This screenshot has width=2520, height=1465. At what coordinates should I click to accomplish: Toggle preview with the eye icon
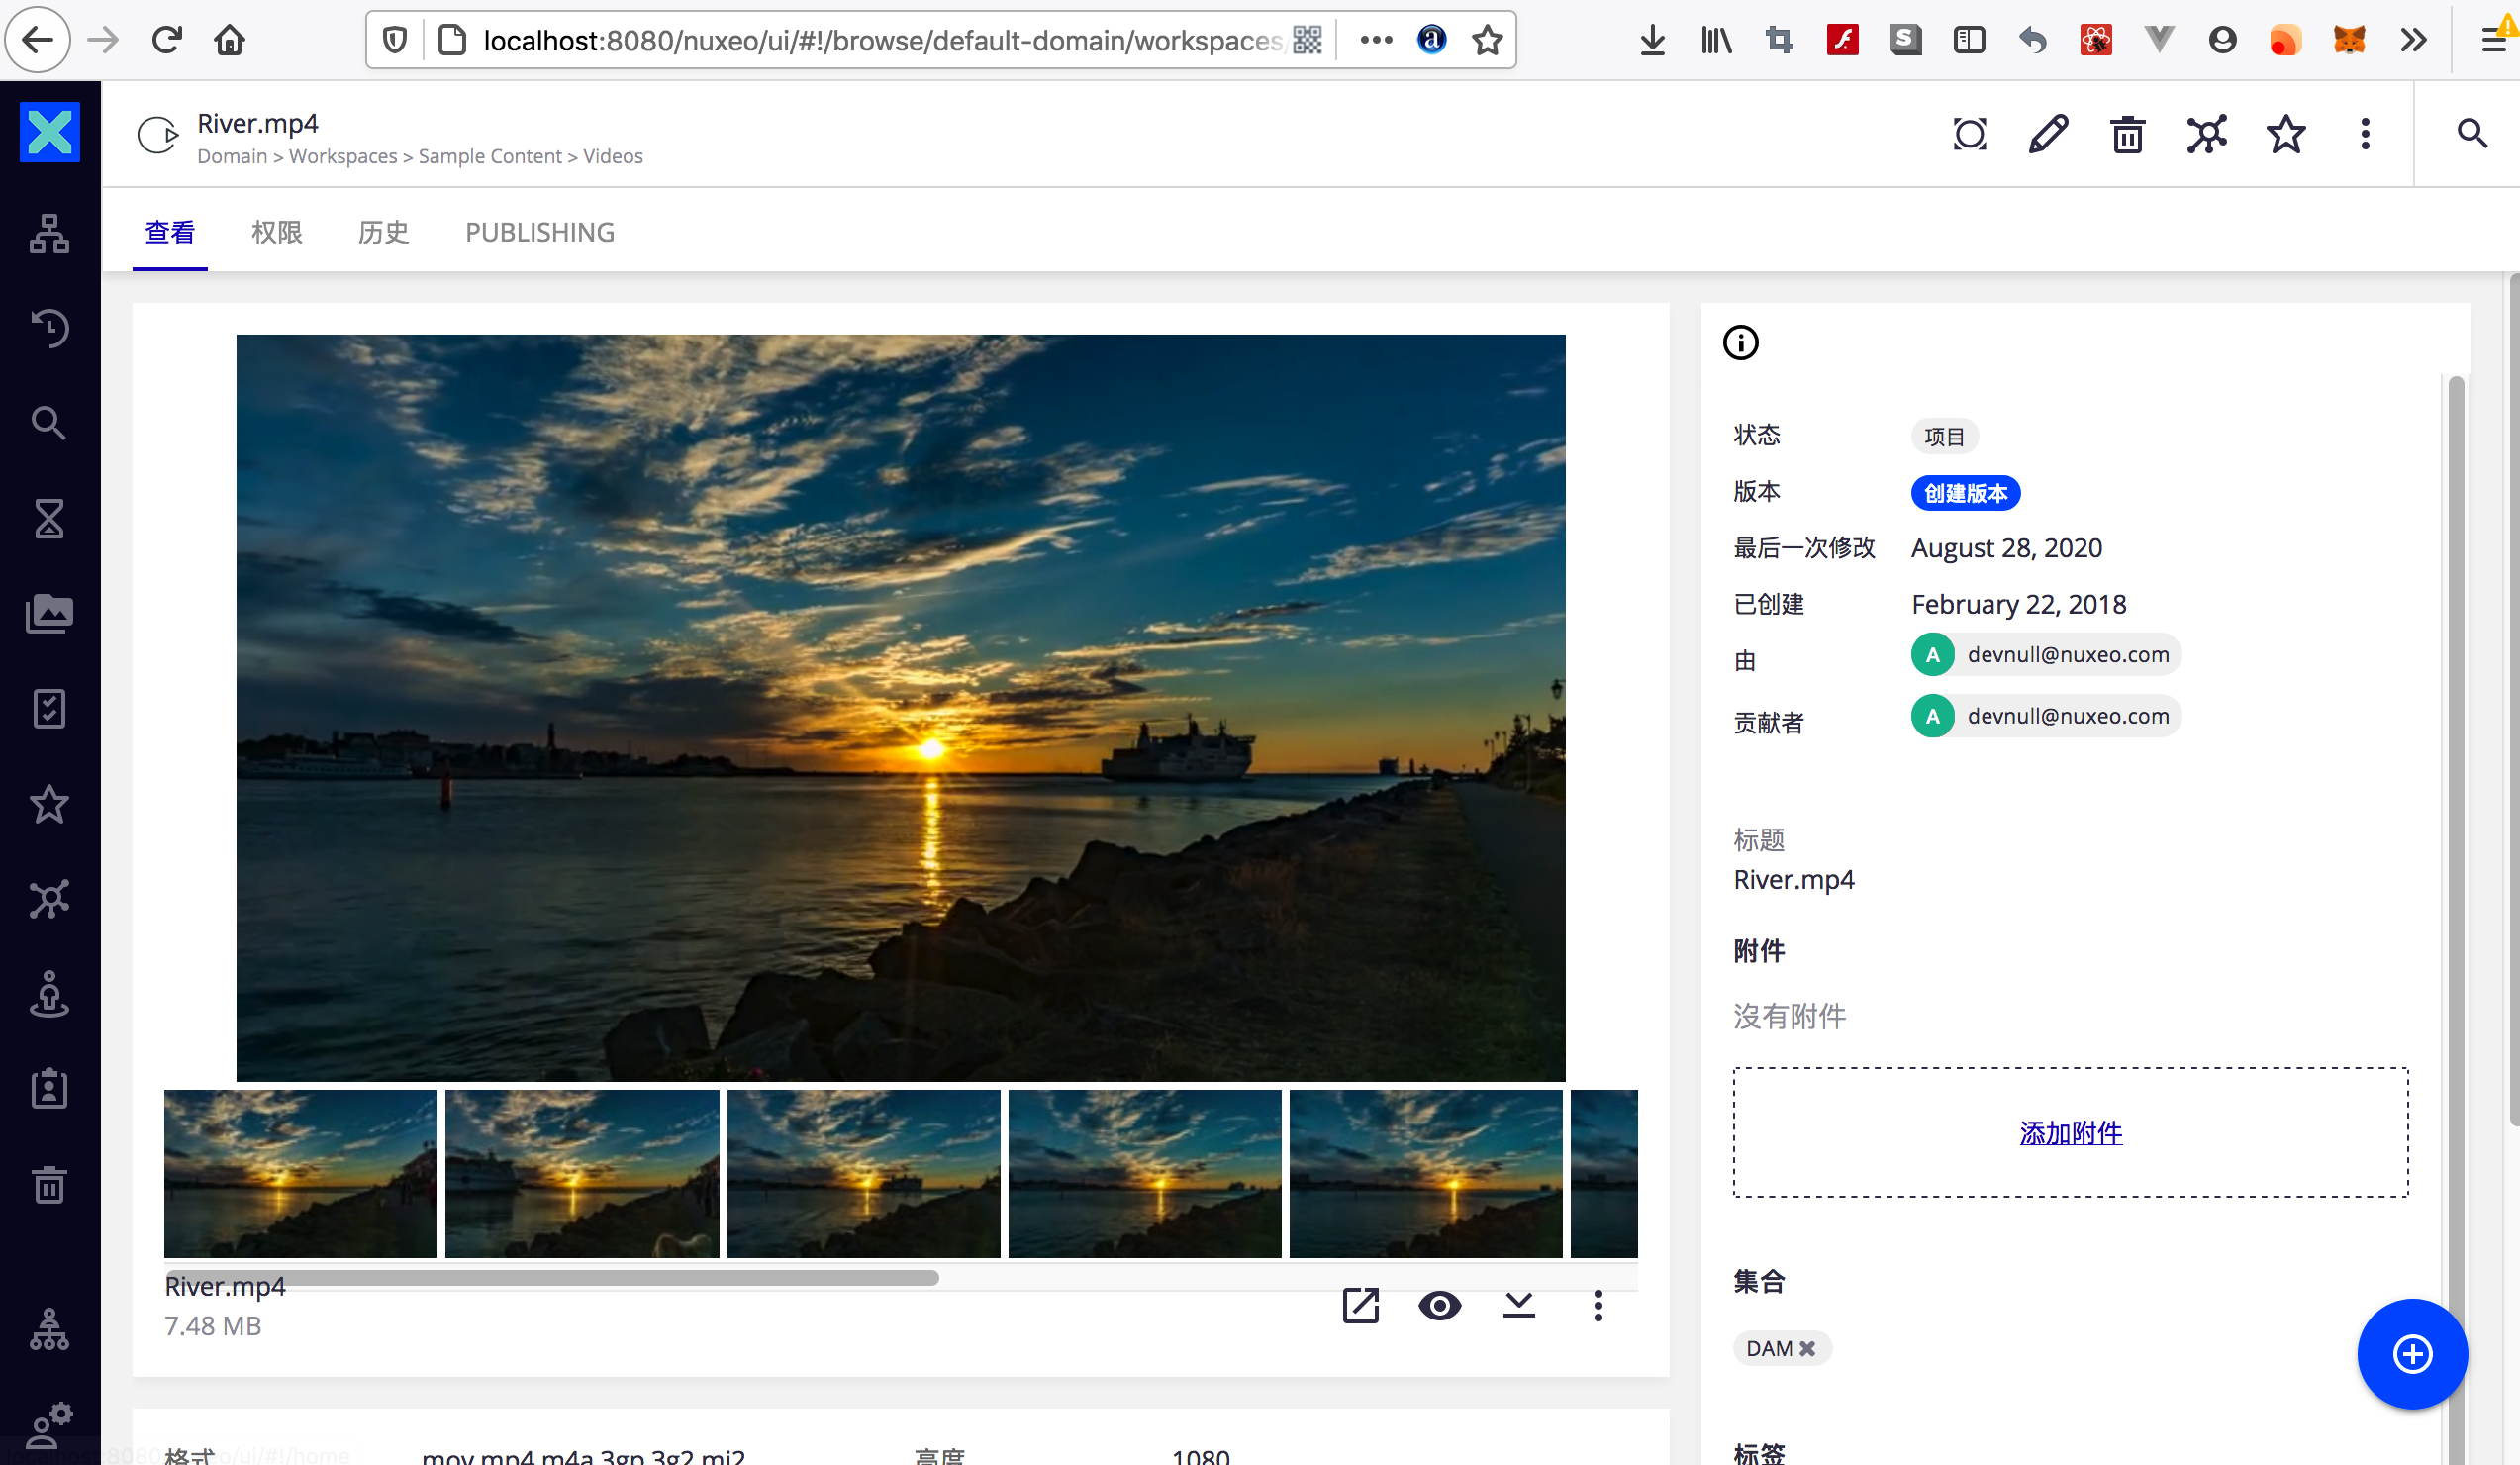[x=1439, y=1305]
